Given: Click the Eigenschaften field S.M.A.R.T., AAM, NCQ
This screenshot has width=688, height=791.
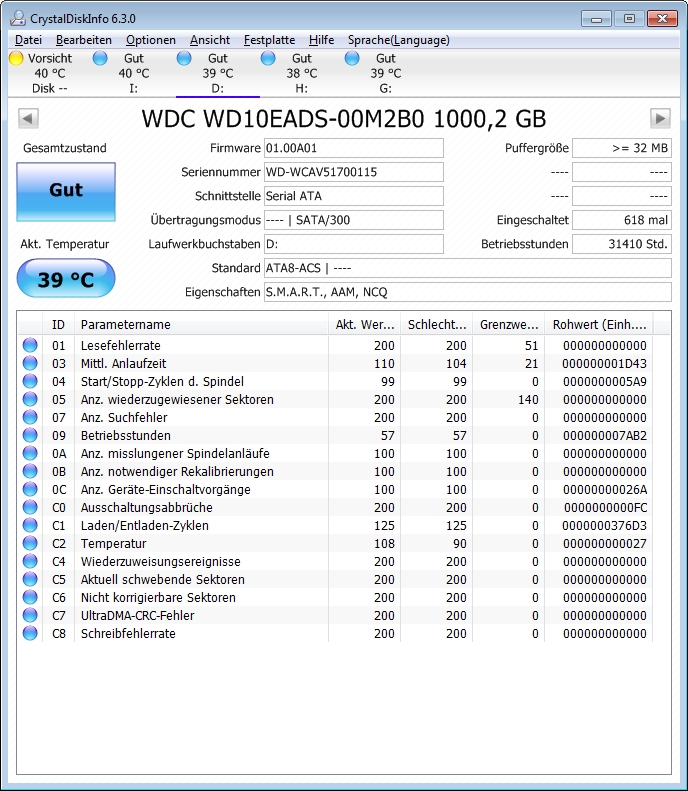Looking at the screenshot, I should (x=468, y=292).
